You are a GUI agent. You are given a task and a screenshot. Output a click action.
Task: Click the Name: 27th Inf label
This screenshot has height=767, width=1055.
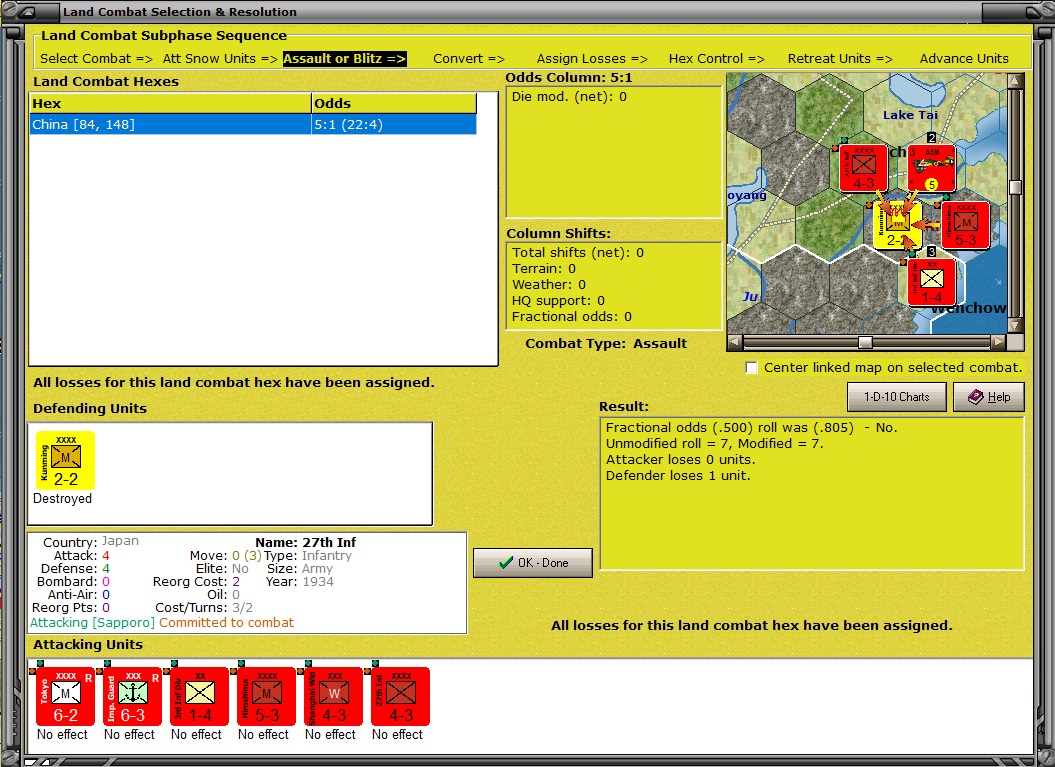[305, 542]
